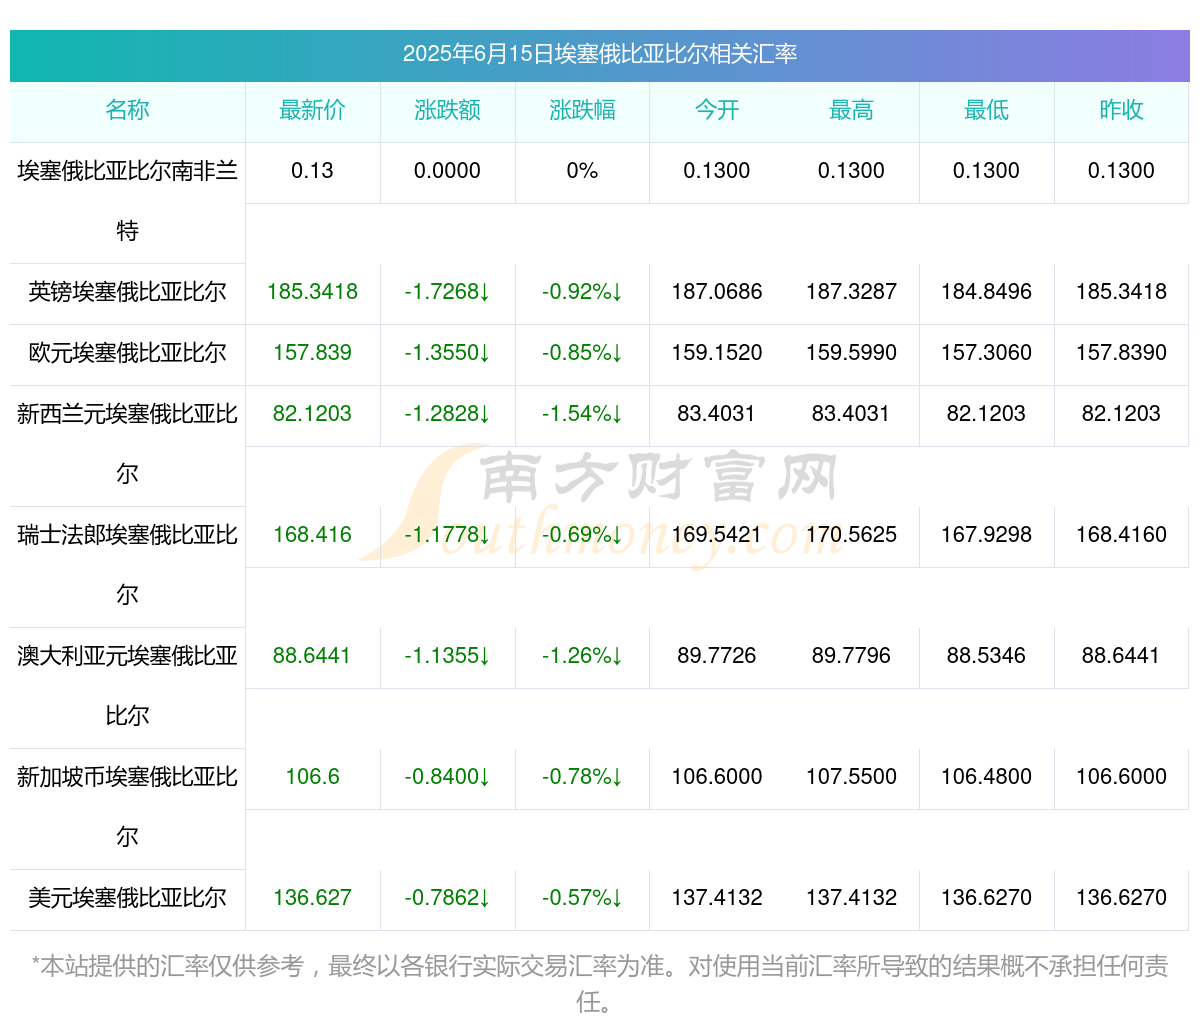The width and height of the screenshot is (1200, 1033).
Task: Click change amount -1.7268↓
Action: click(447, 292)
